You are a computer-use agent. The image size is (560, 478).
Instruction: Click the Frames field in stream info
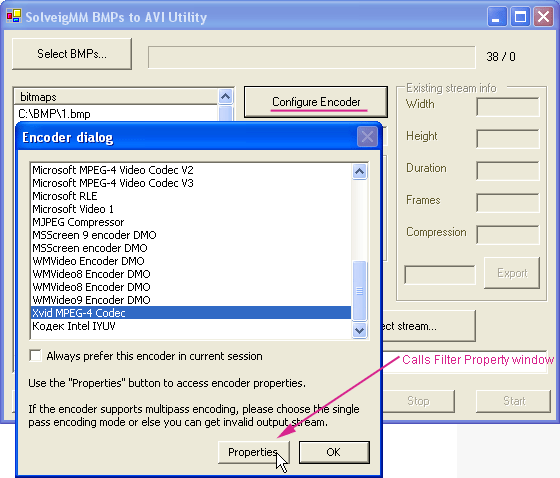coord(508,203)
